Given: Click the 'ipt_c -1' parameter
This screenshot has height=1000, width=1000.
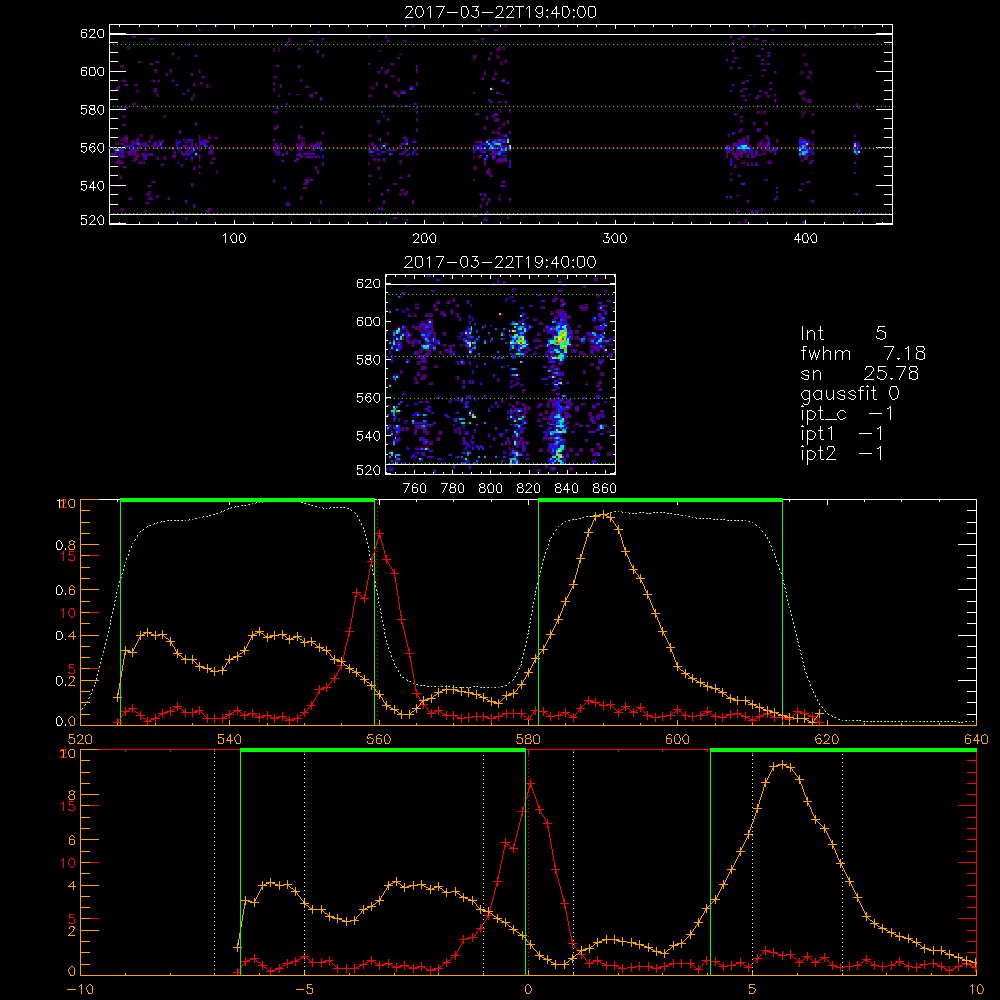Looking at the screenshot, I should [847, 414].
